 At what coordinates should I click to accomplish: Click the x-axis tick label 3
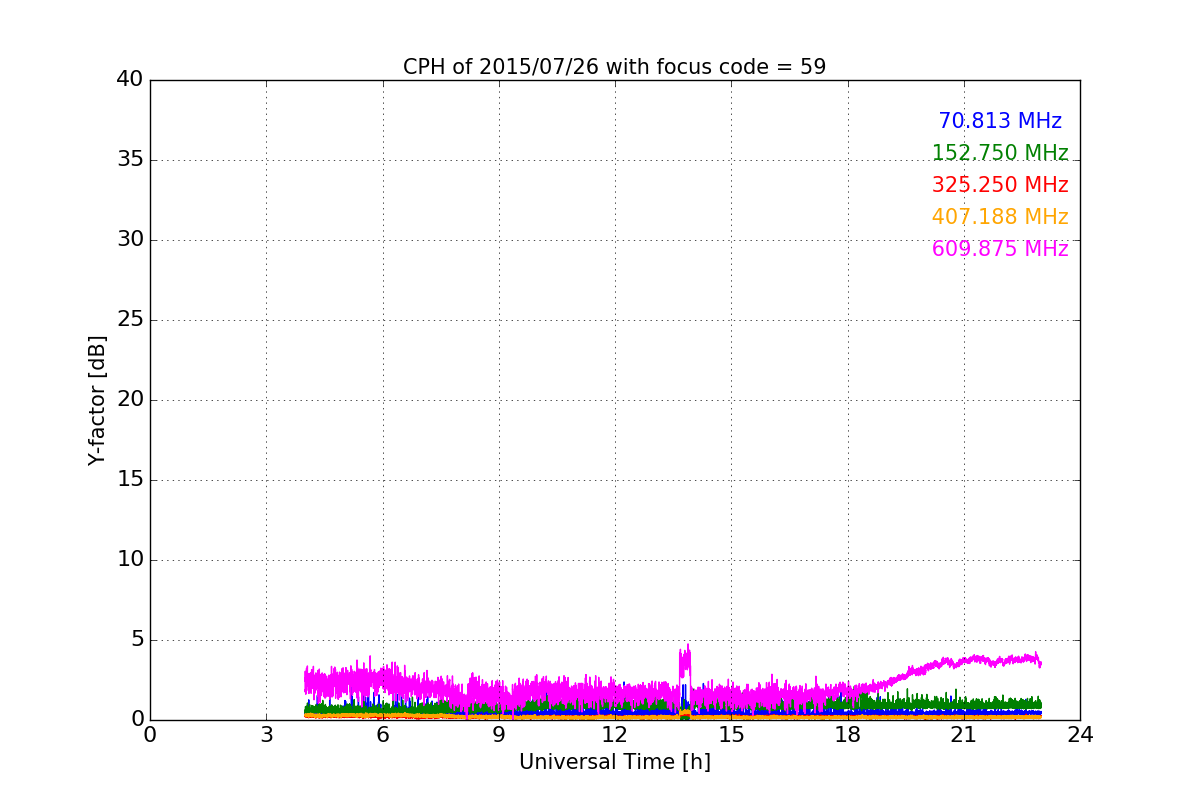(x=266, y=735)
